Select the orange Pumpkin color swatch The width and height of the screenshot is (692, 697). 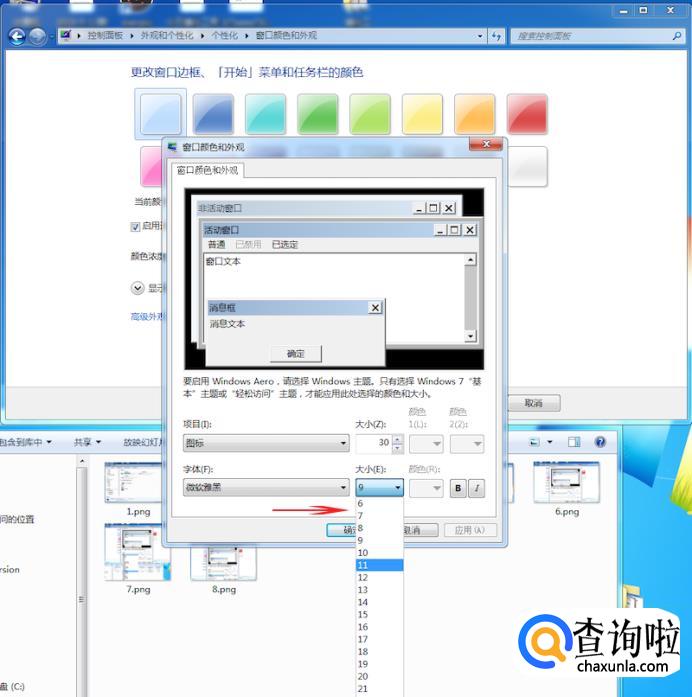(474, 114)
